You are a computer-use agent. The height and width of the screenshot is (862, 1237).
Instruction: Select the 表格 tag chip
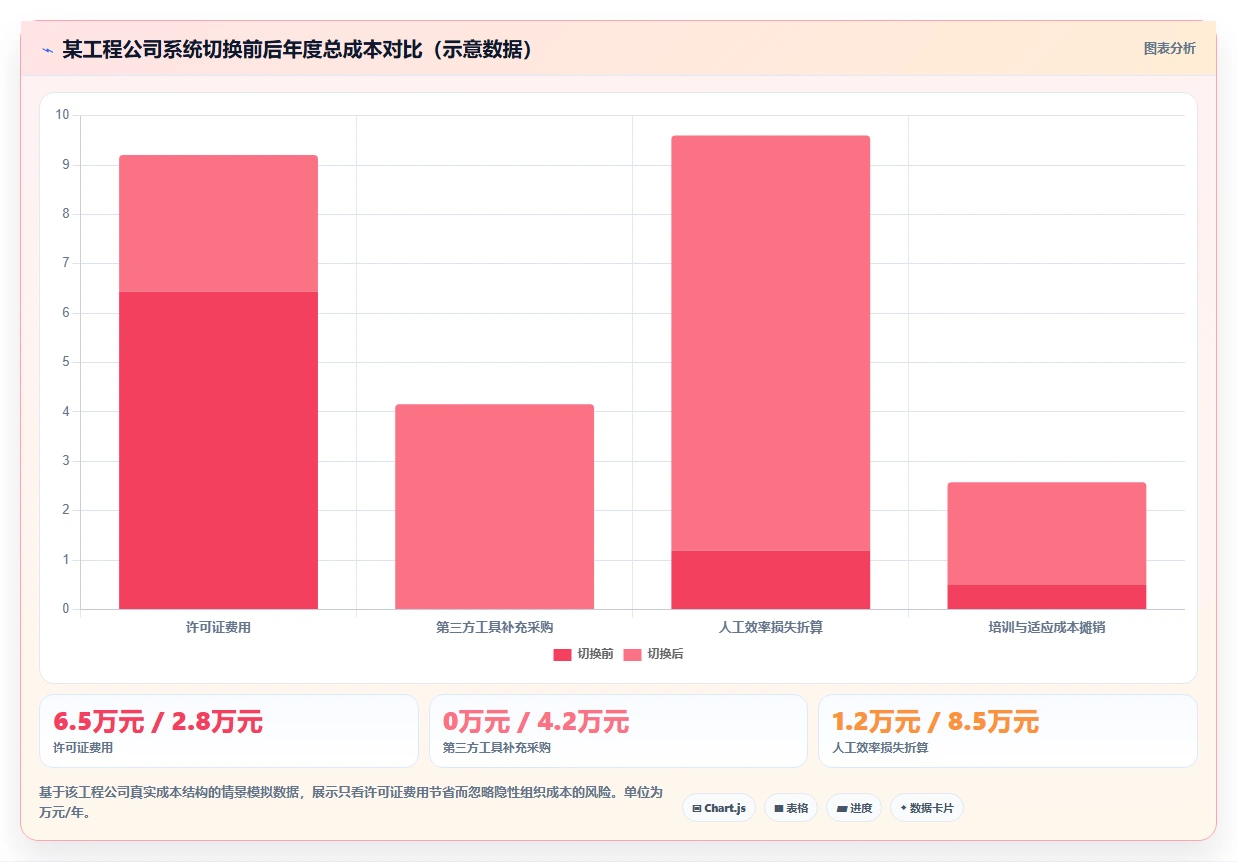[x=791, y=808]
